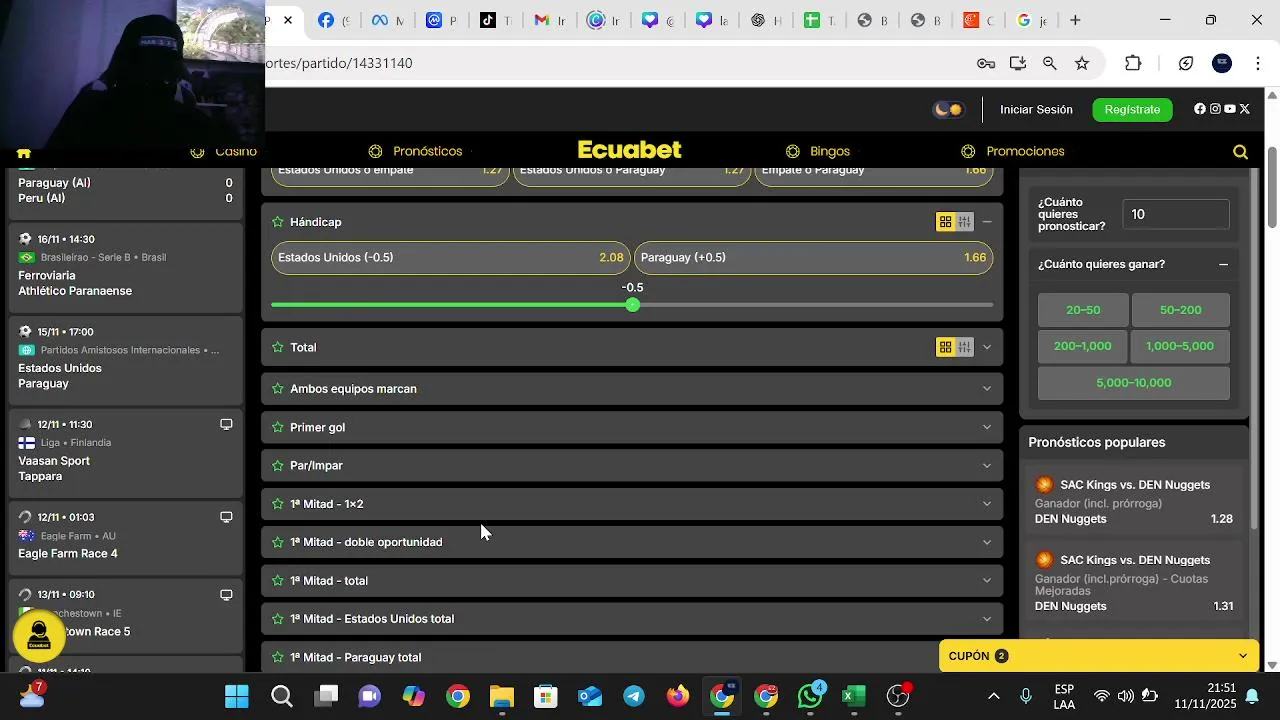Click the Ecuabet logo
This screenshot has height=720, width=1280.
click(x=630, y=150)
